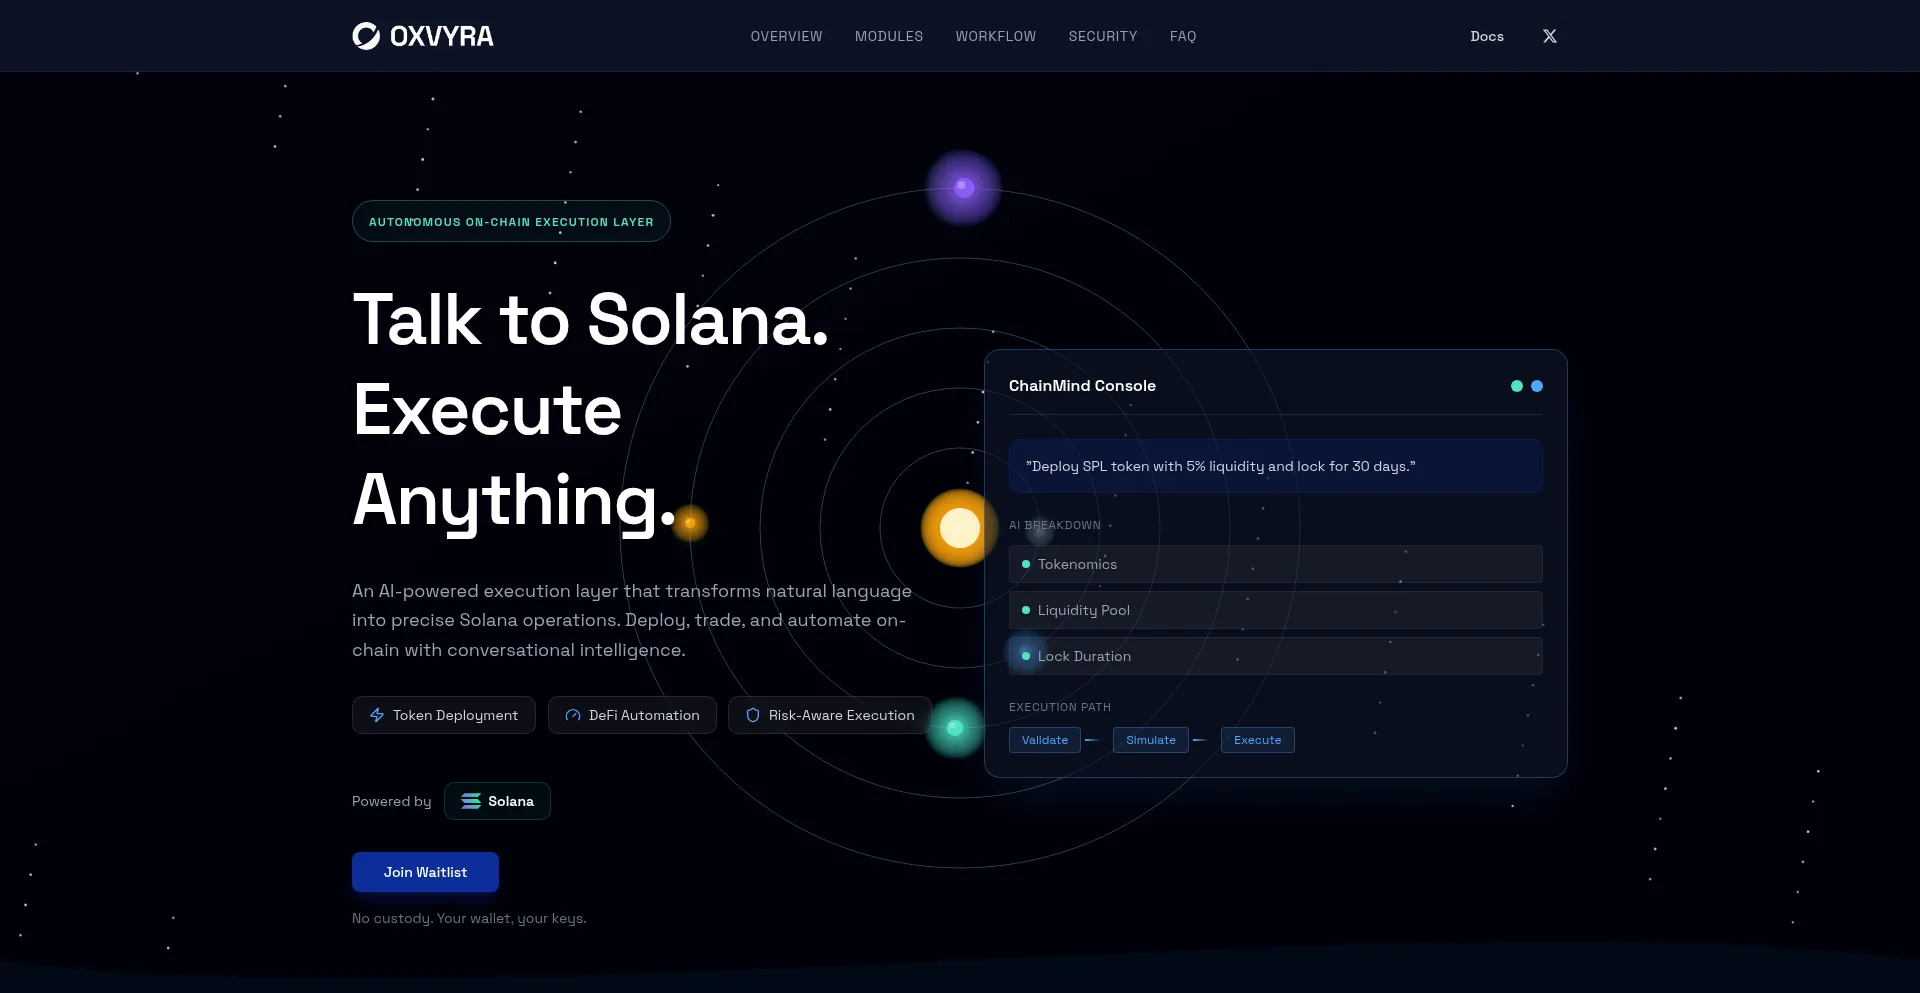The image size is (1920, 993).
Task: Click the green status dot in console header
Action: pos(1516,386)
